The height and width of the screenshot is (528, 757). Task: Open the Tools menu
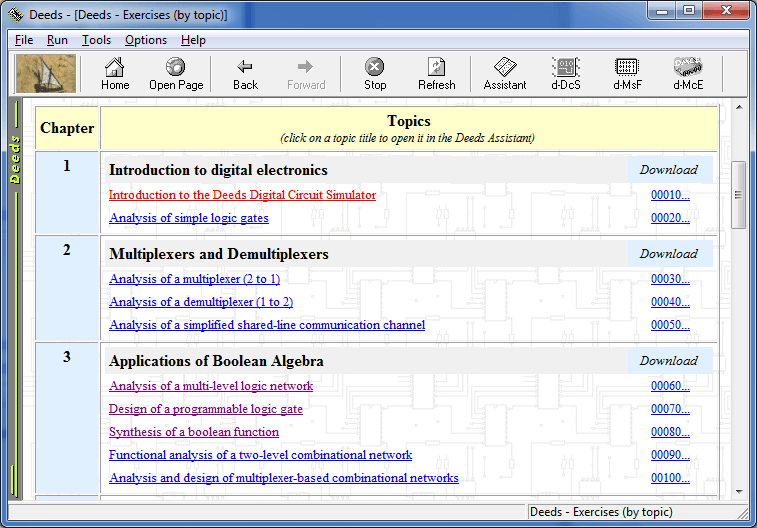point(96,40)
